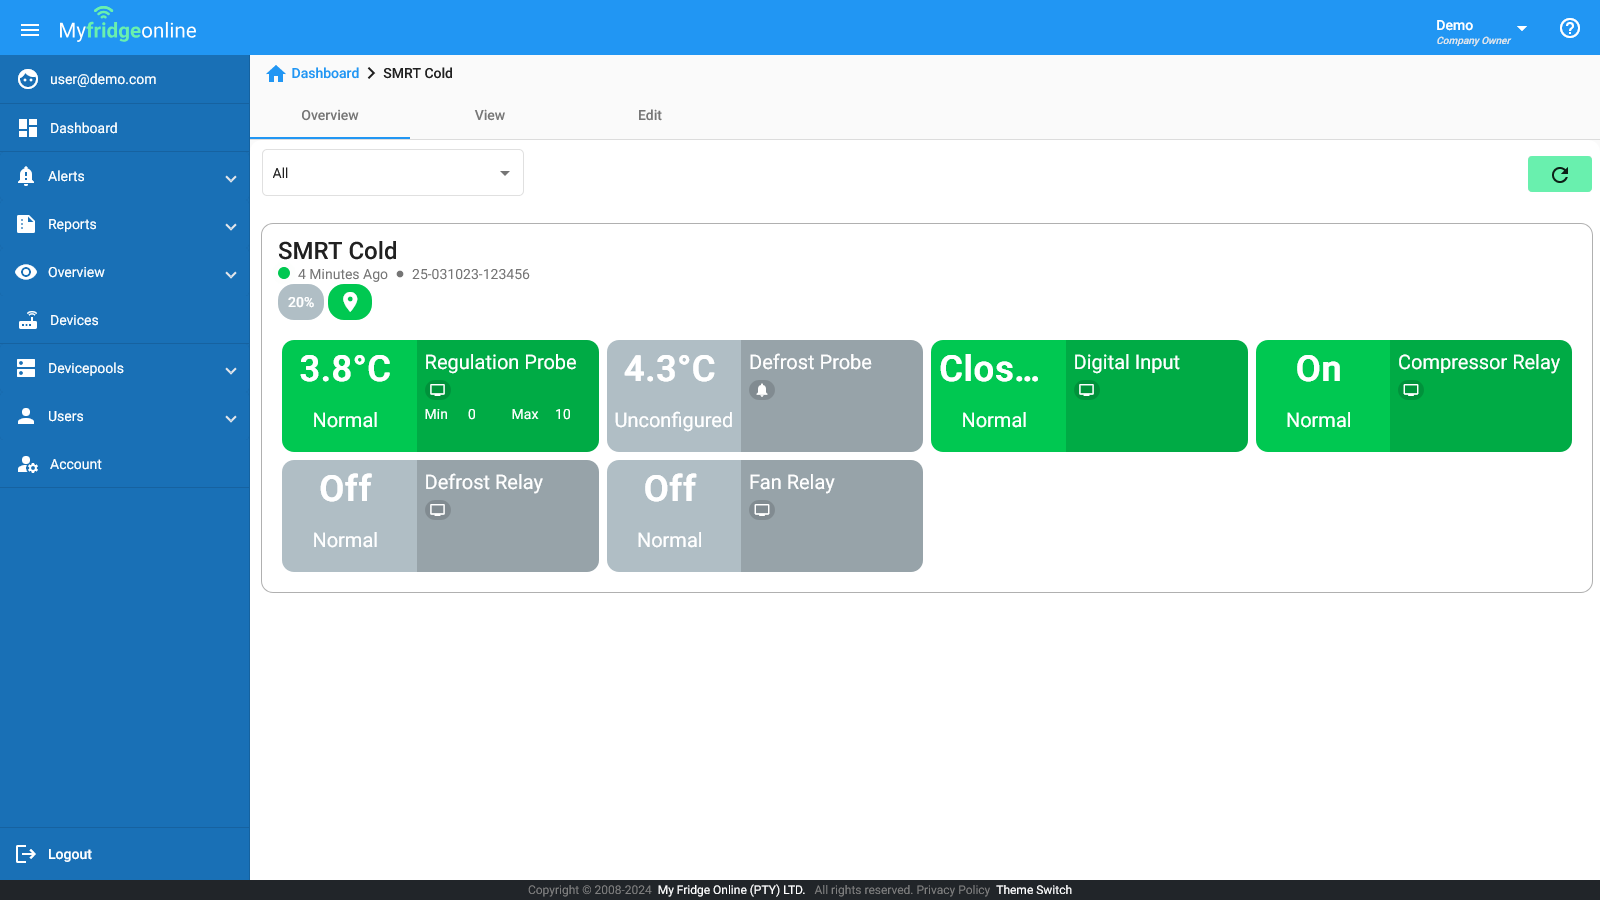Image resolution: width=1600 pixels, height=900 pixels.
Task: Click the Logout exit icon
Action: [26, 854]
